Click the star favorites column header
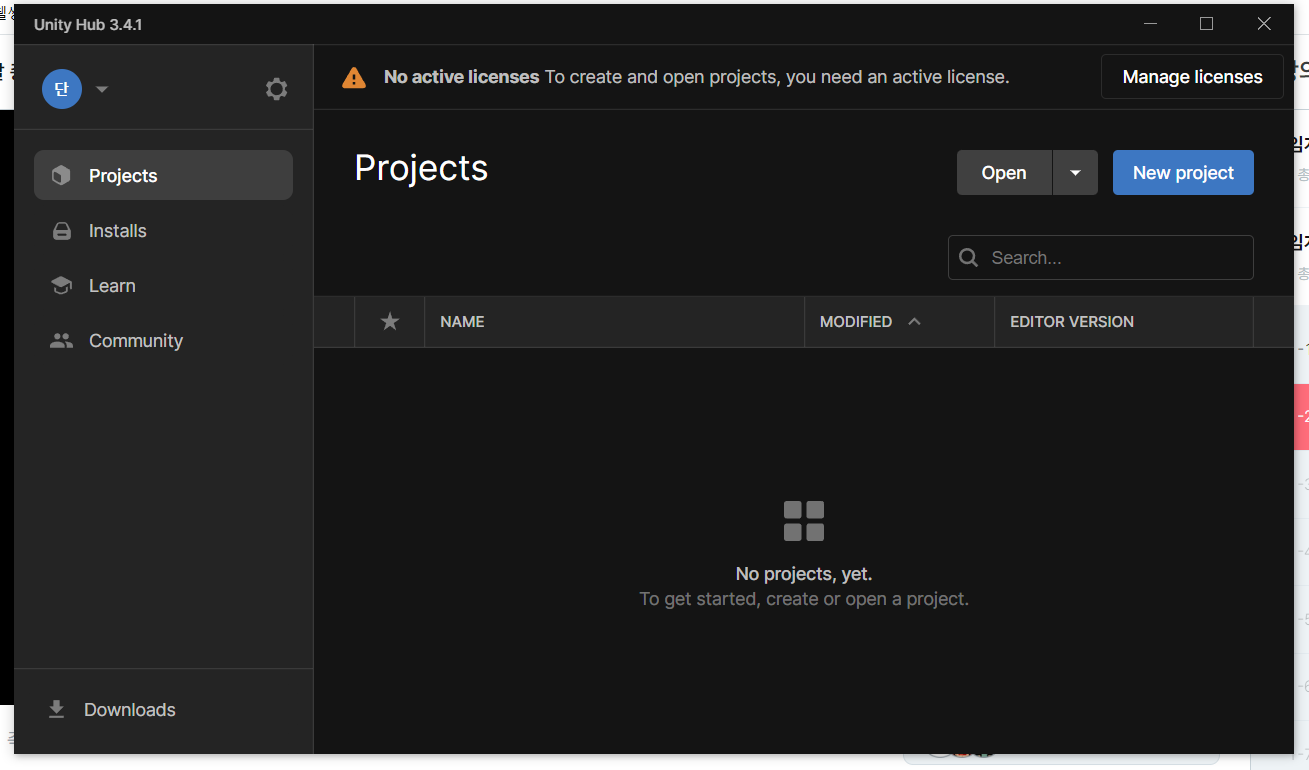The image size is (1309, 770). pyautogui.click(x=390, y=321)
